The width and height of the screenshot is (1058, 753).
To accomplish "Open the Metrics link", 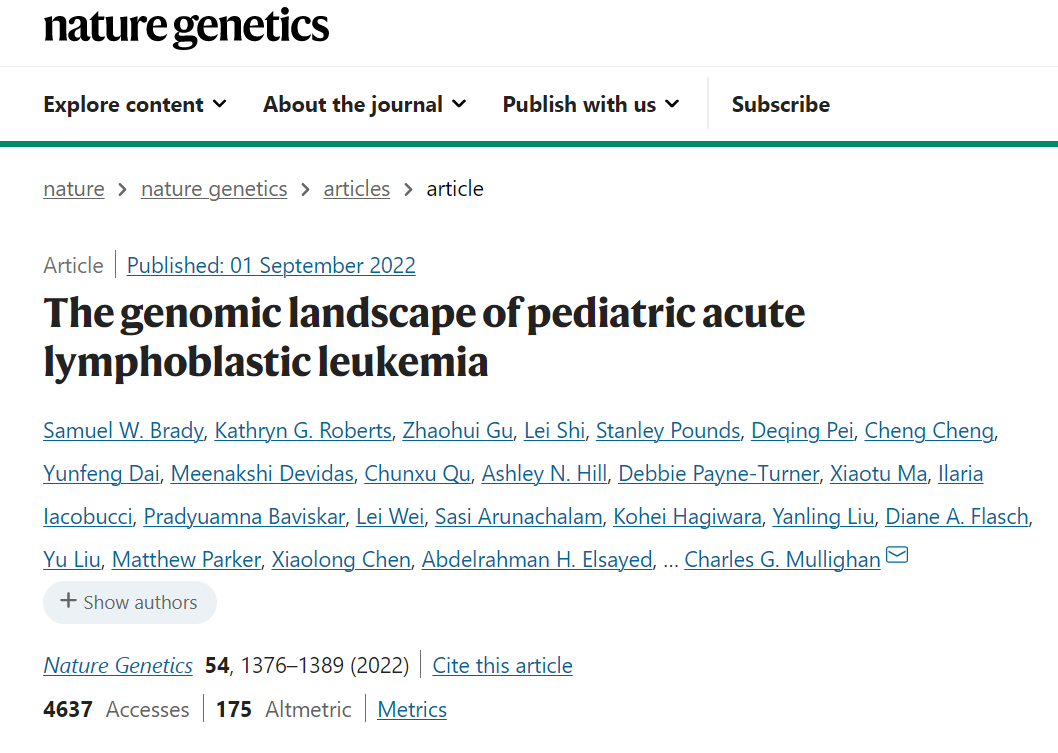I will click(412, 710).
